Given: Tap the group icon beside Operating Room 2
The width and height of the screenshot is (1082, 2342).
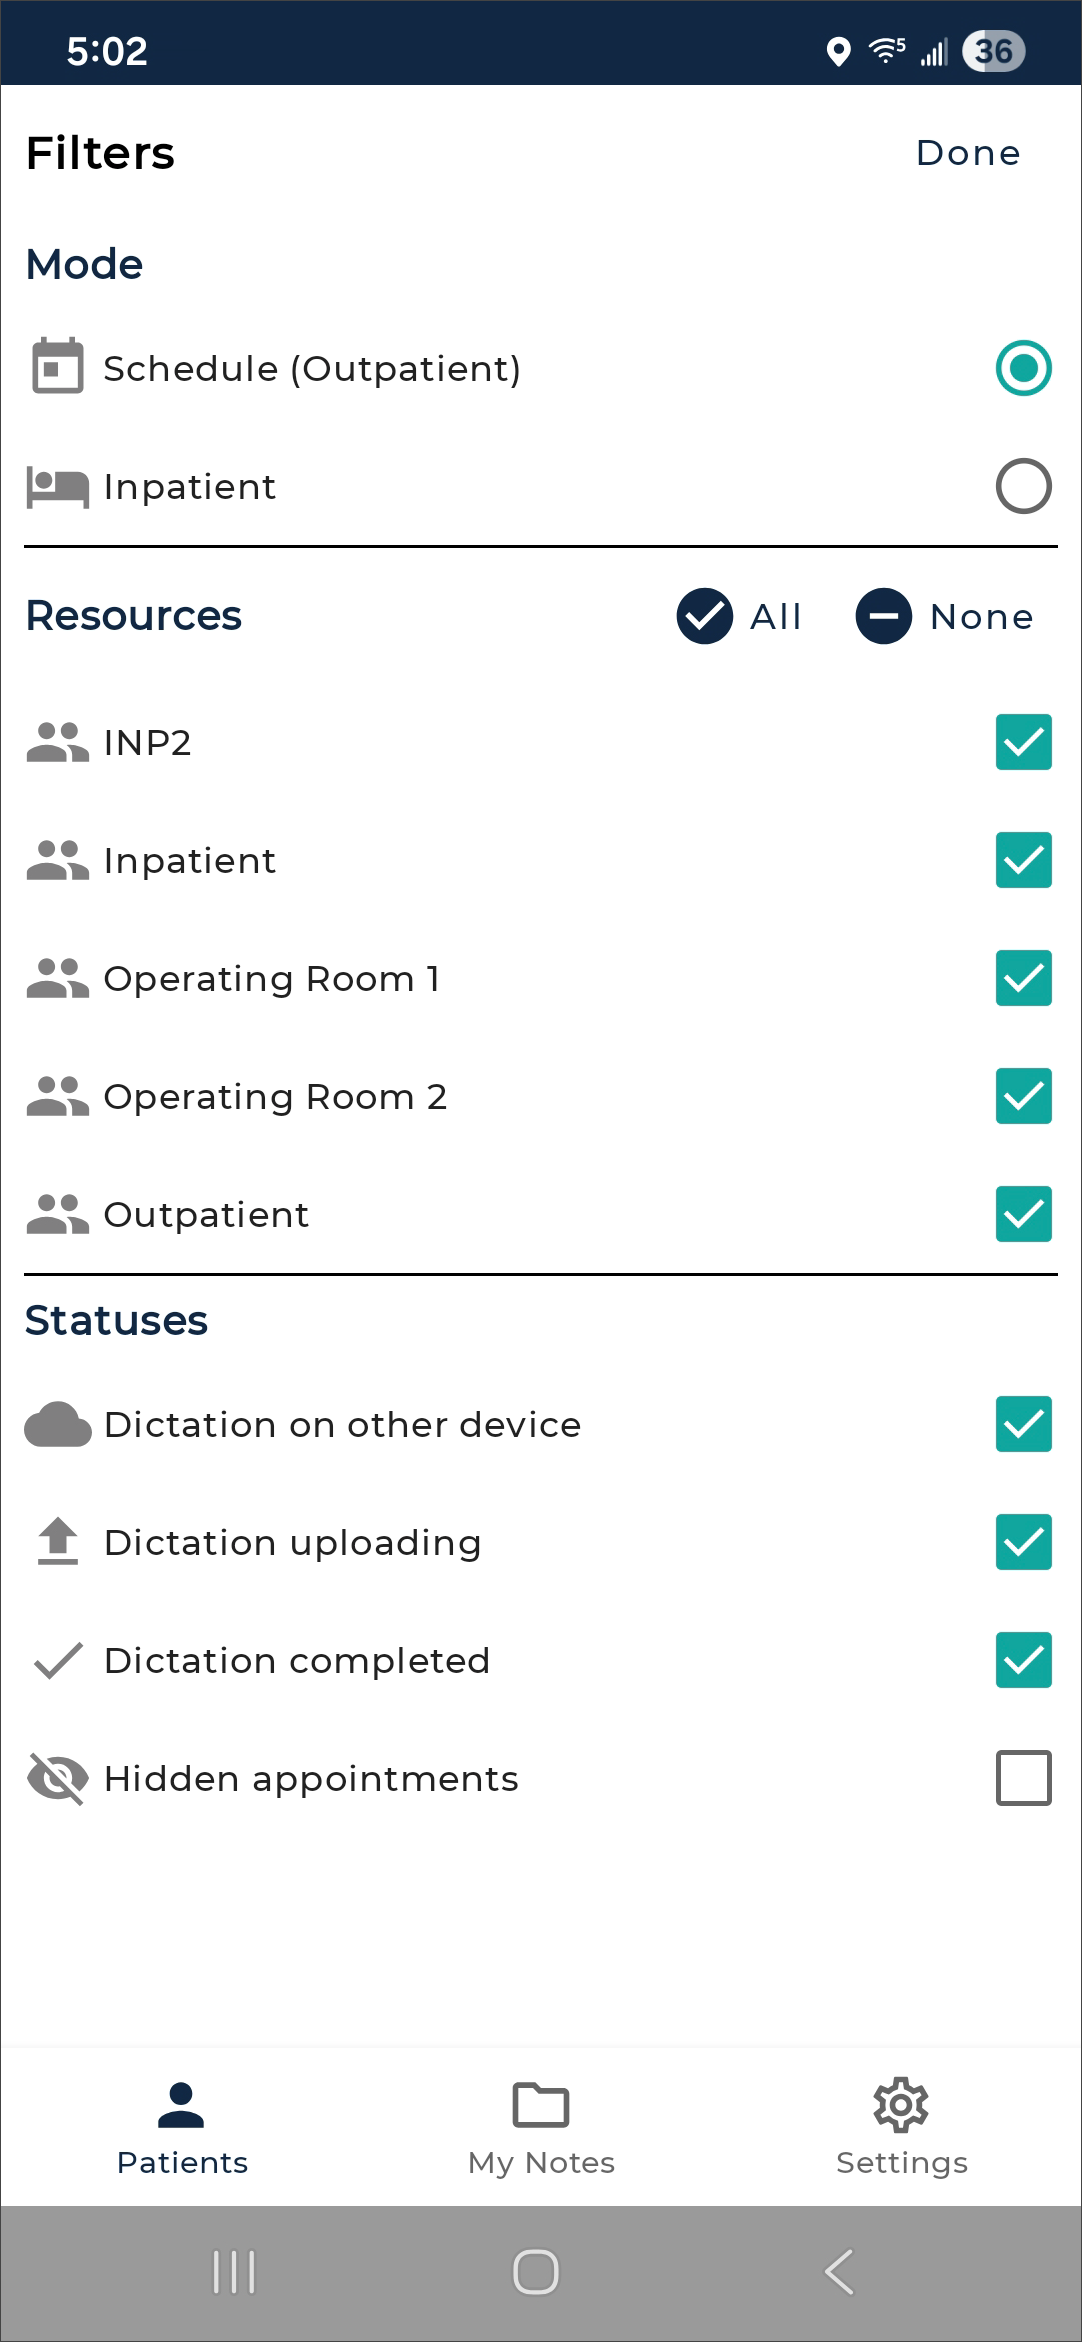Looking at the screenshot, I should click(57, 1097).
